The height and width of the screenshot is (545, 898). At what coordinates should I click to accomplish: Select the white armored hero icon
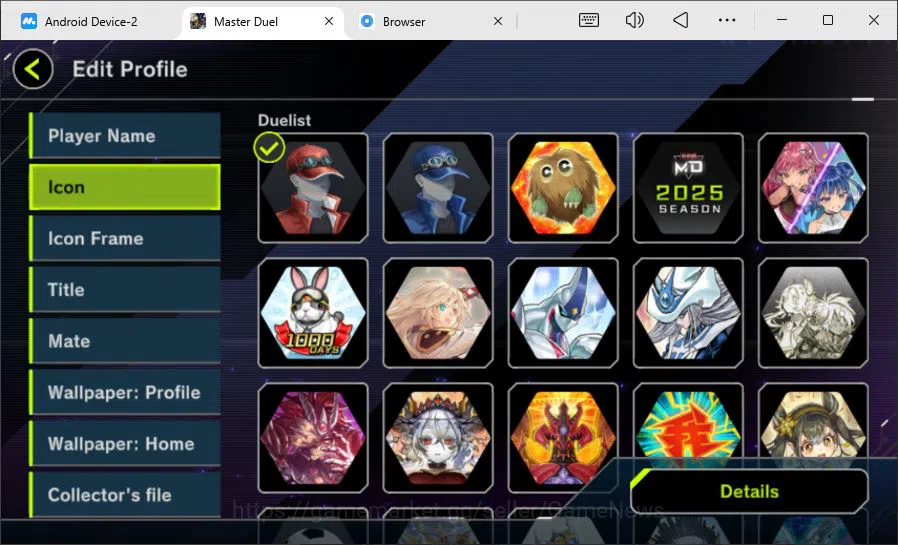click(563, 313)
